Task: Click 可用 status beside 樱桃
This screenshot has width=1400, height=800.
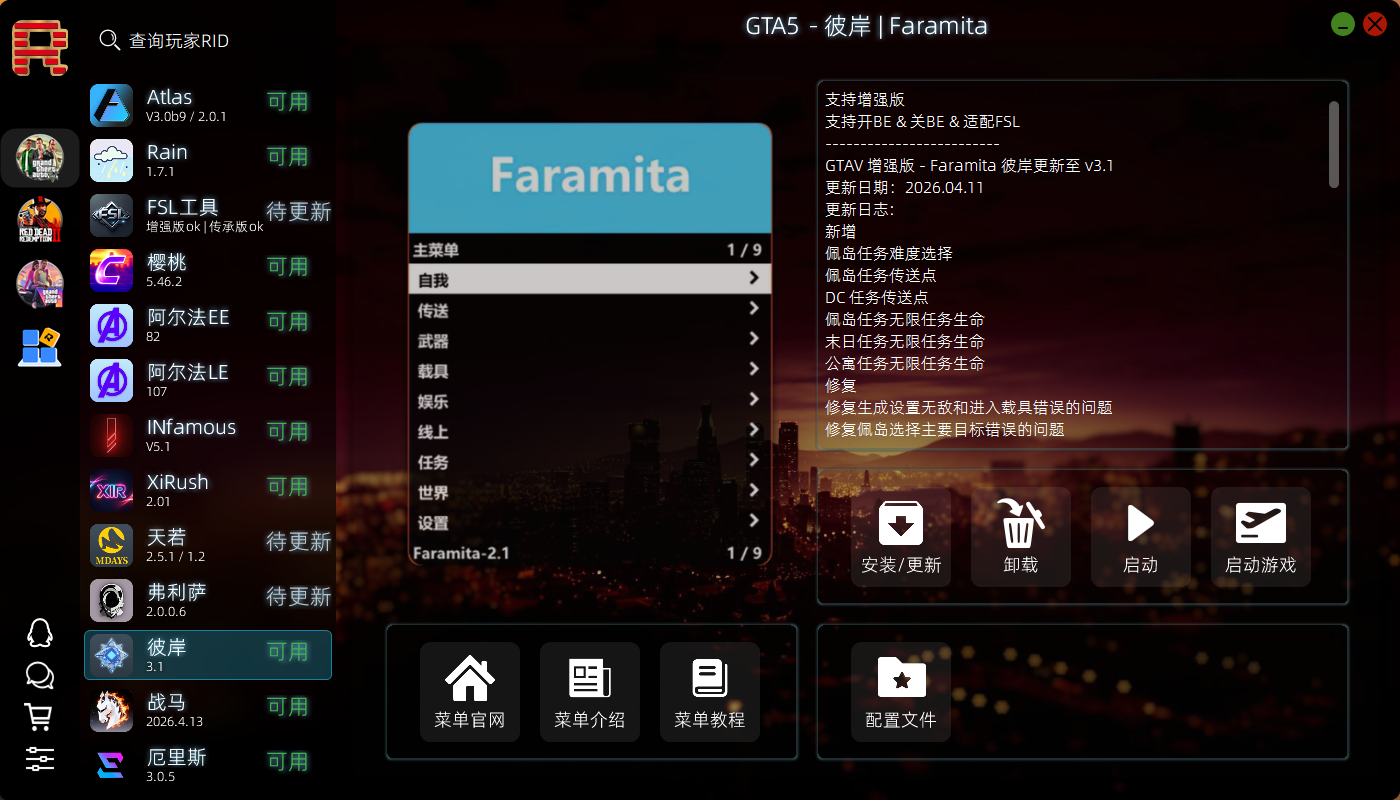Action: pos(287,267)
